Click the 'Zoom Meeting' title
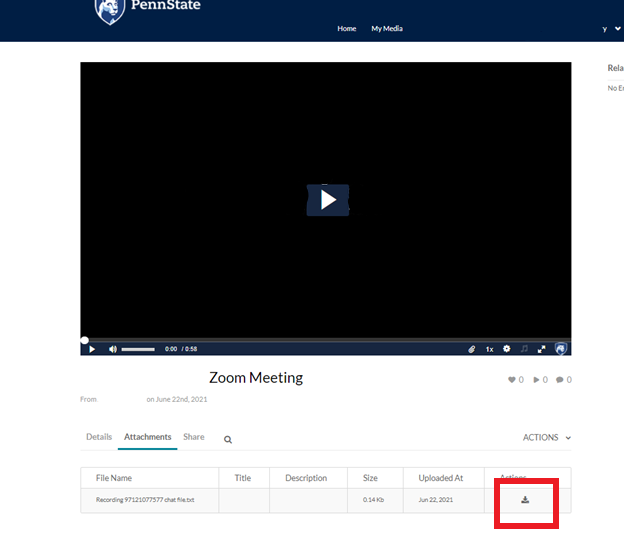 pyautogui.click(x=256, y=377)
